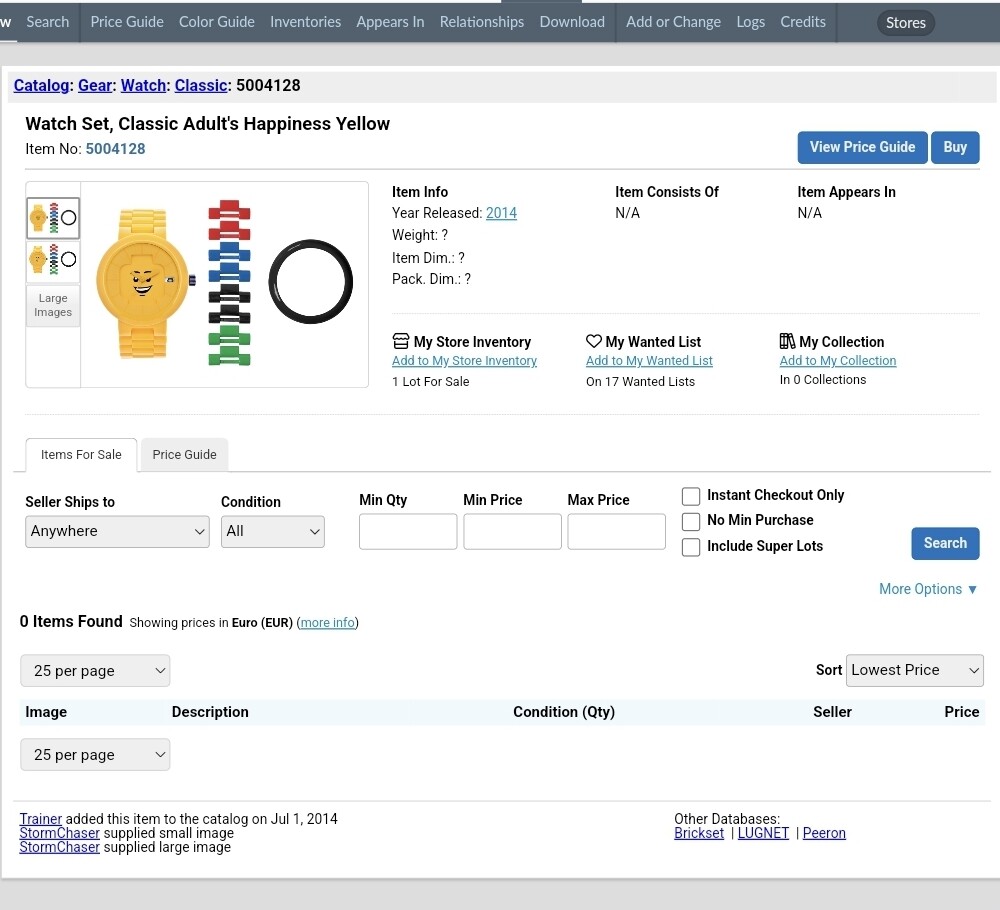Enable No Min Purchase option
Viewport: 1000px width, 910px height.
pos(691,522)
